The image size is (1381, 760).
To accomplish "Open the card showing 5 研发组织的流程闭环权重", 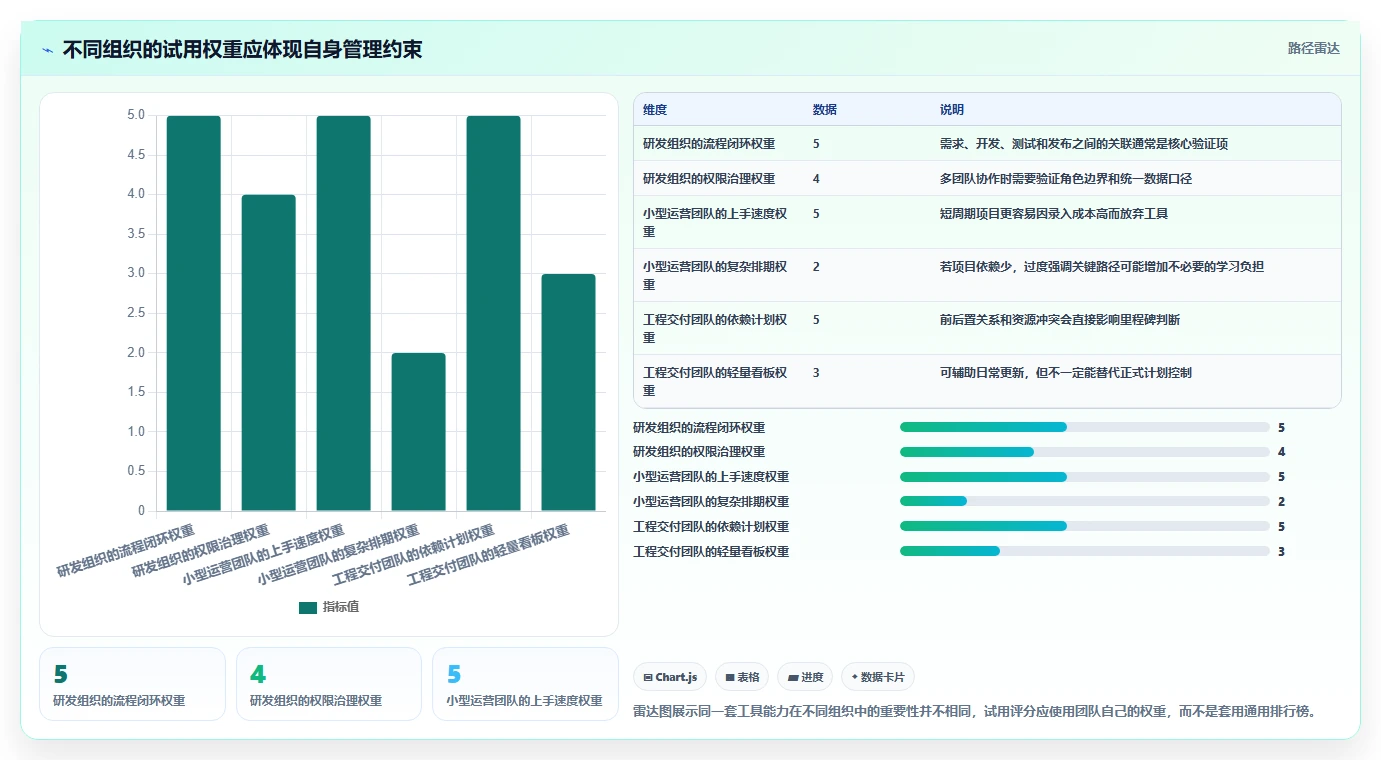I will (133, 684).
